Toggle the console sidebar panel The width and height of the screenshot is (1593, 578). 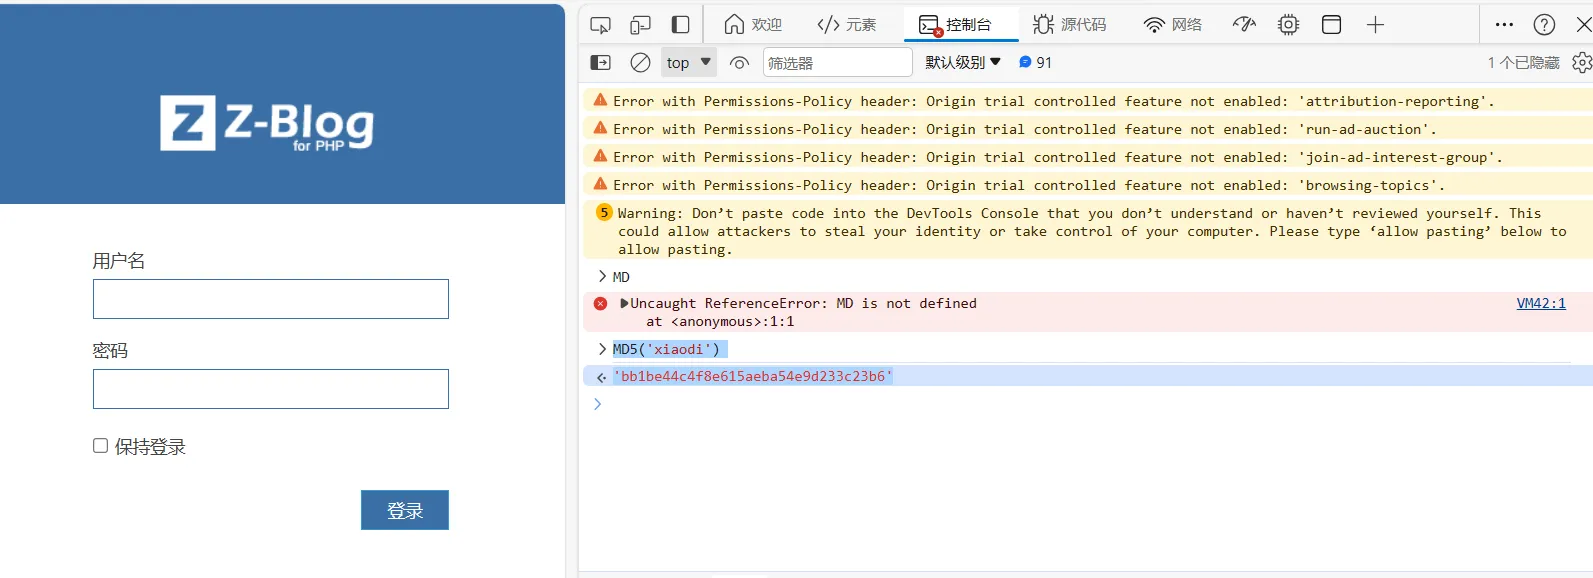600,63
